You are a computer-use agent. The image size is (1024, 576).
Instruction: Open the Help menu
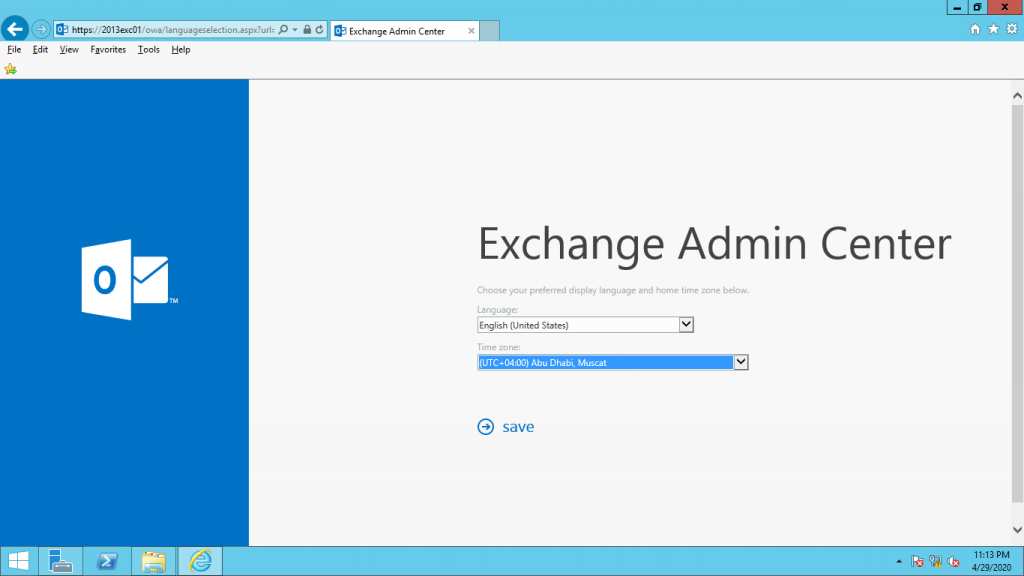pos(180,50)
